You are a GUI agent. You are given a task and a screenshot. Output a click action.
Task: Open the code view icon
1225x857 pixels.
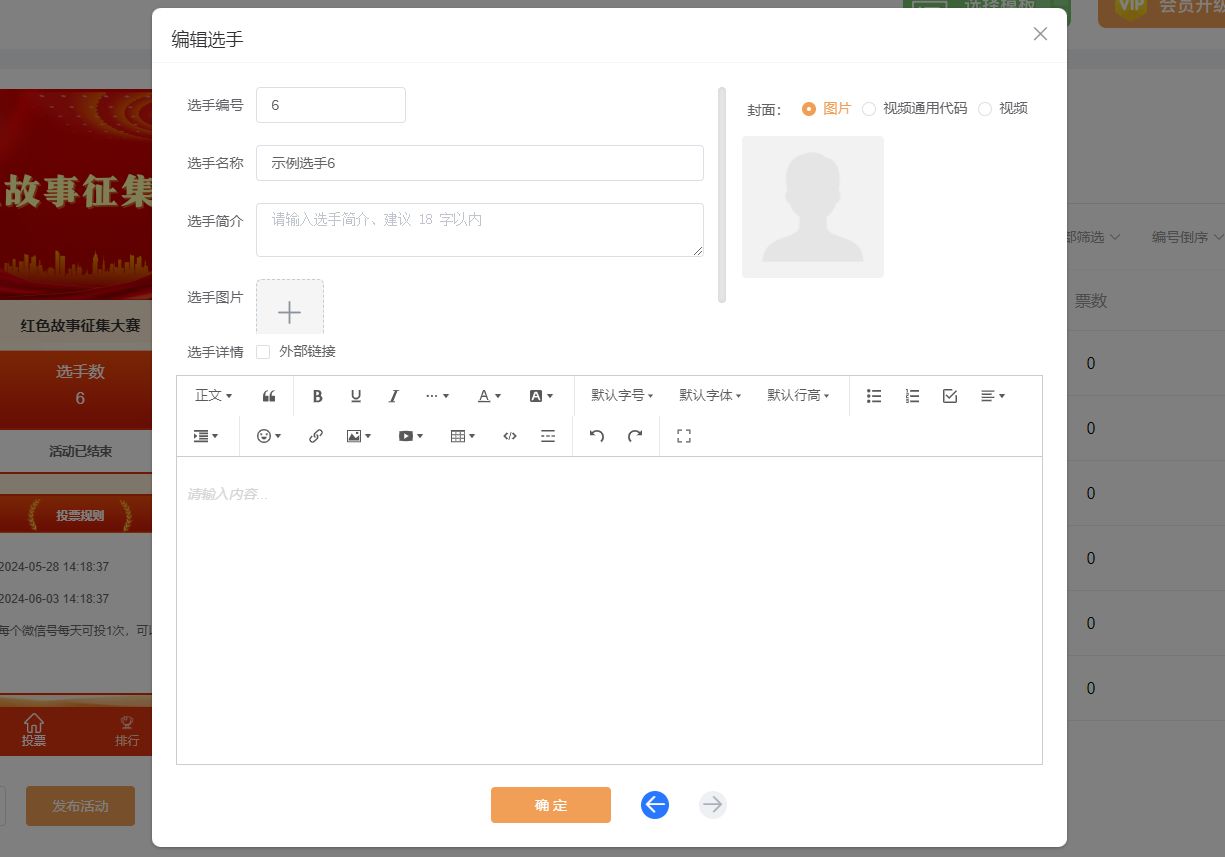[509, 435]
